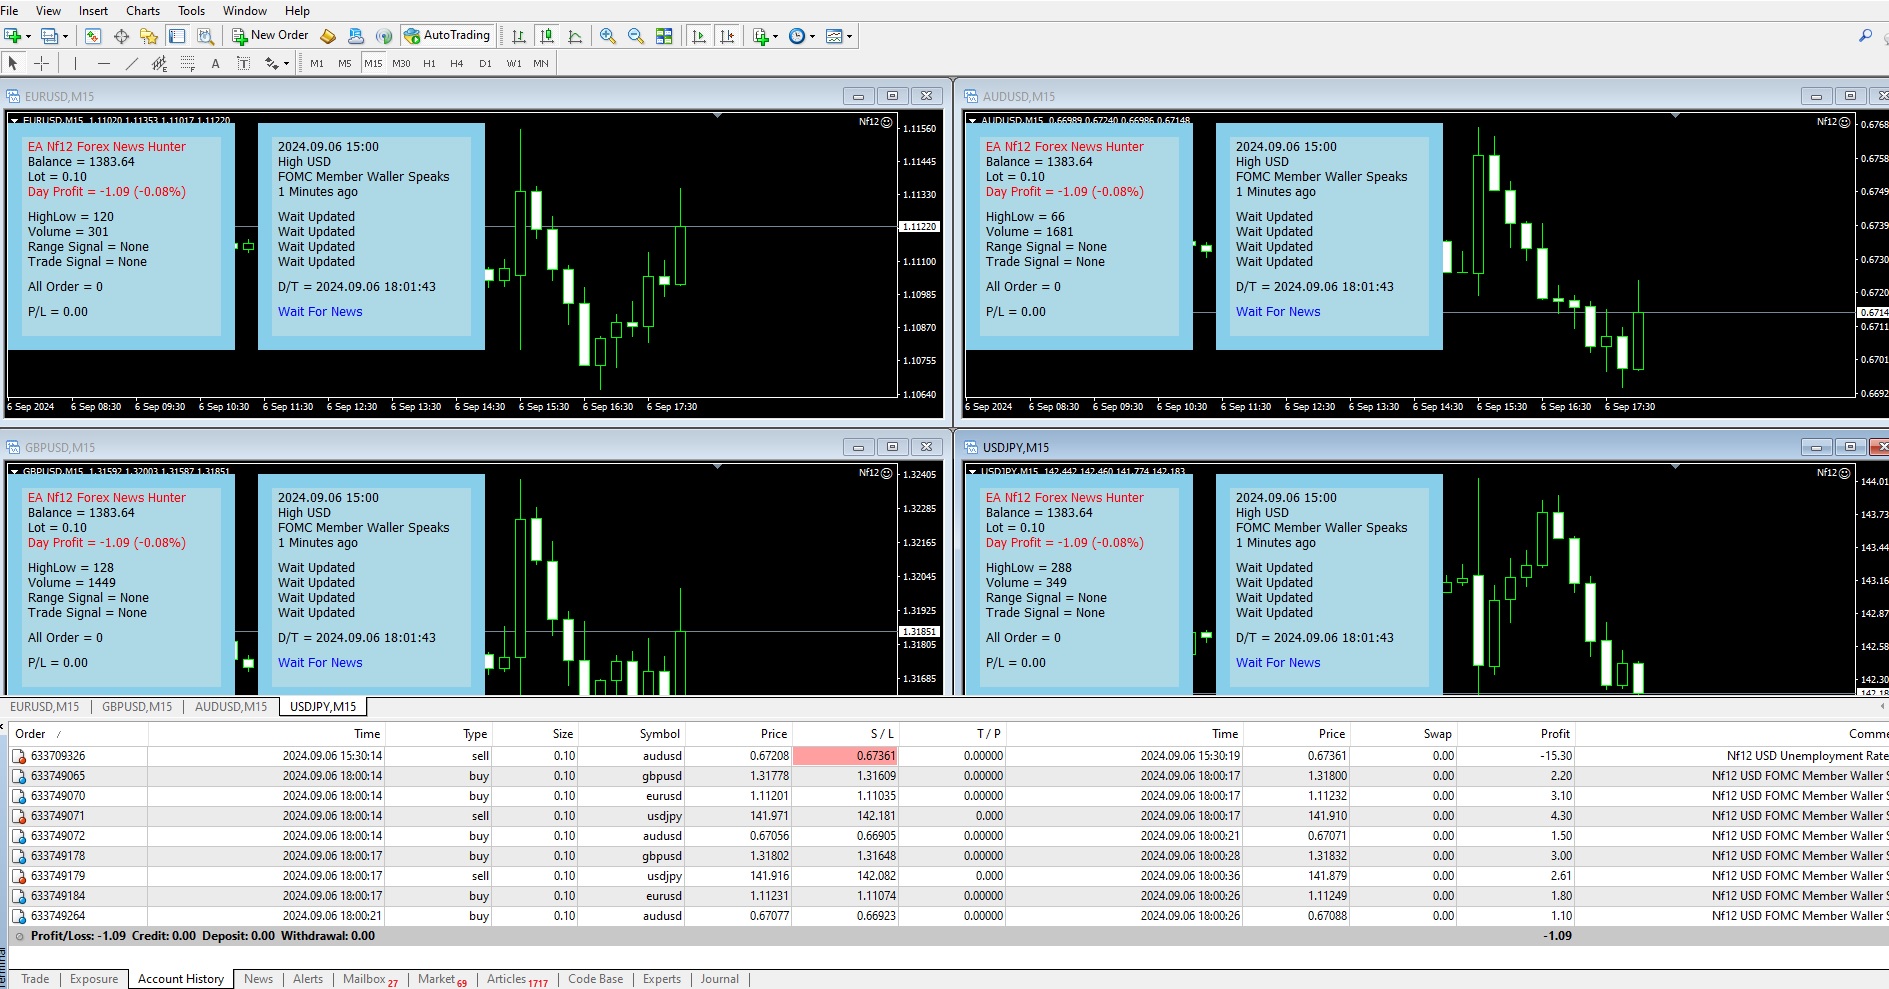Toggle chart auto scroll icon
Image resolution: width=1889 pixels, height=989 pixels.
(699, 36)
